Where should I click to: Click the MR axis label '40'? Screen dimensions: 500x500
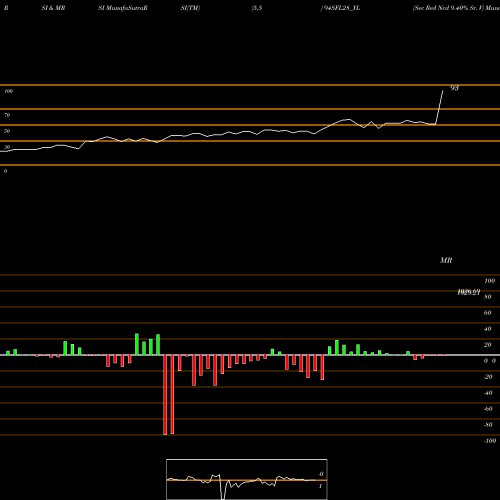488,329
